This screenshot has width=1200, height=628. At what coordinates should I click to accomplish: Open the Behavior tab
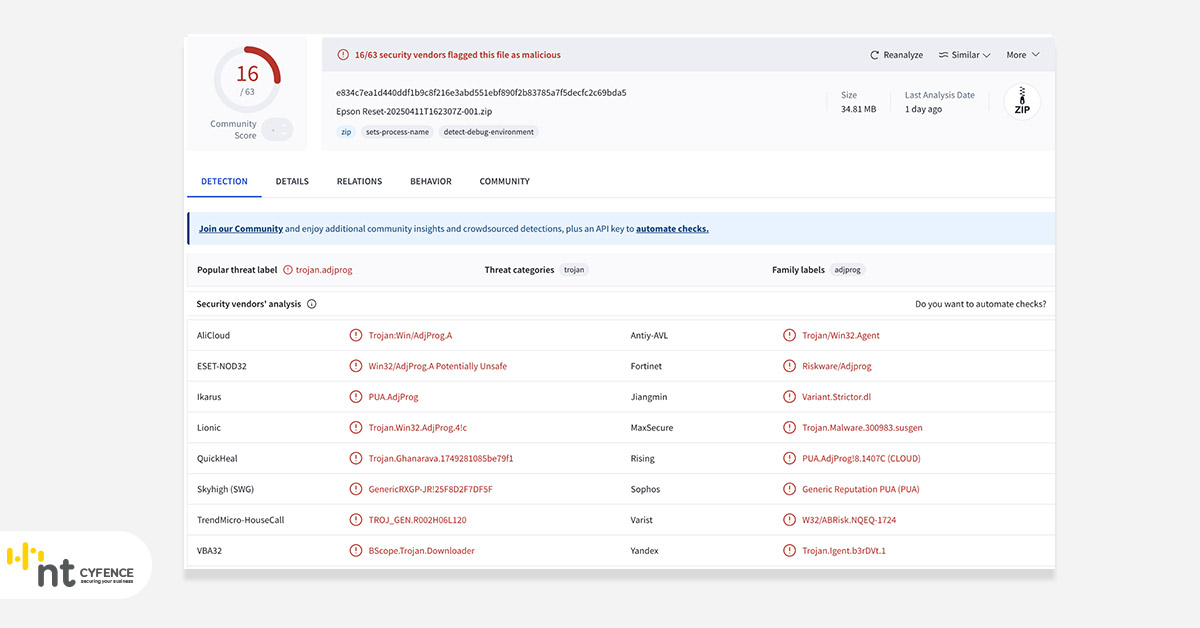pyautogui.click(x=431, y=181)
